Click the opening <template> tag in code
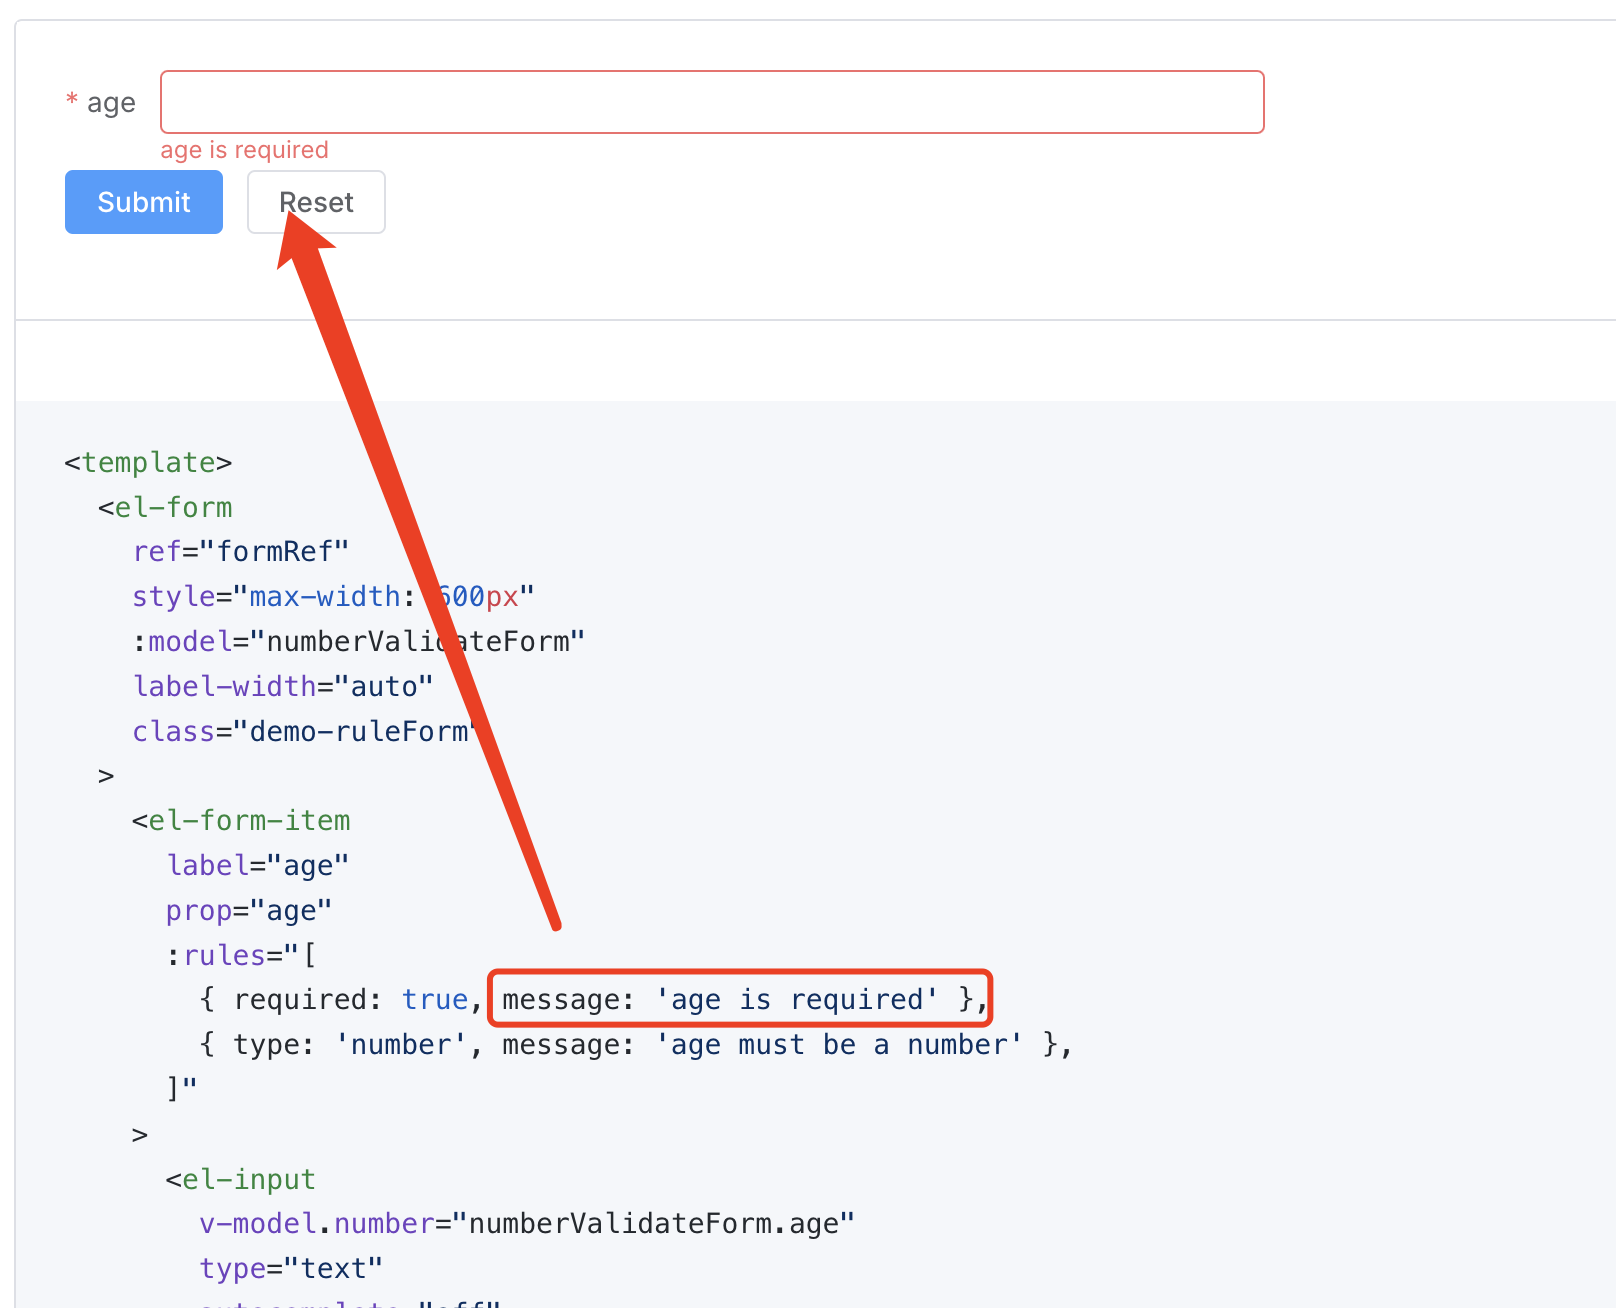This screenshot has width=1616, height=1308. pos(148,462)
